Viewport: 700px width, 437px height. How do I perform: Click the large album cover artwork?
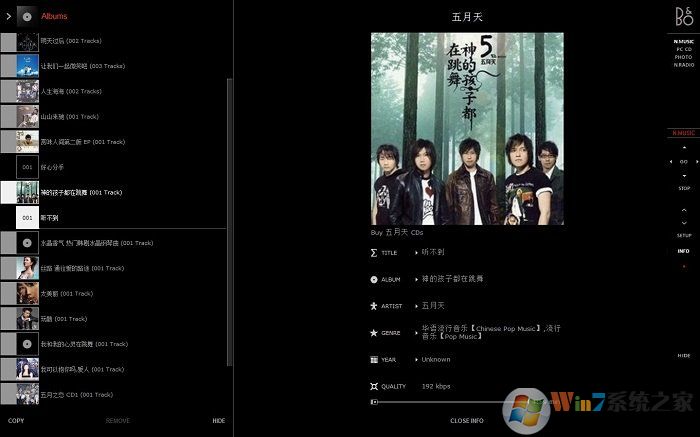pyautogui.click(x=467, y=129)
